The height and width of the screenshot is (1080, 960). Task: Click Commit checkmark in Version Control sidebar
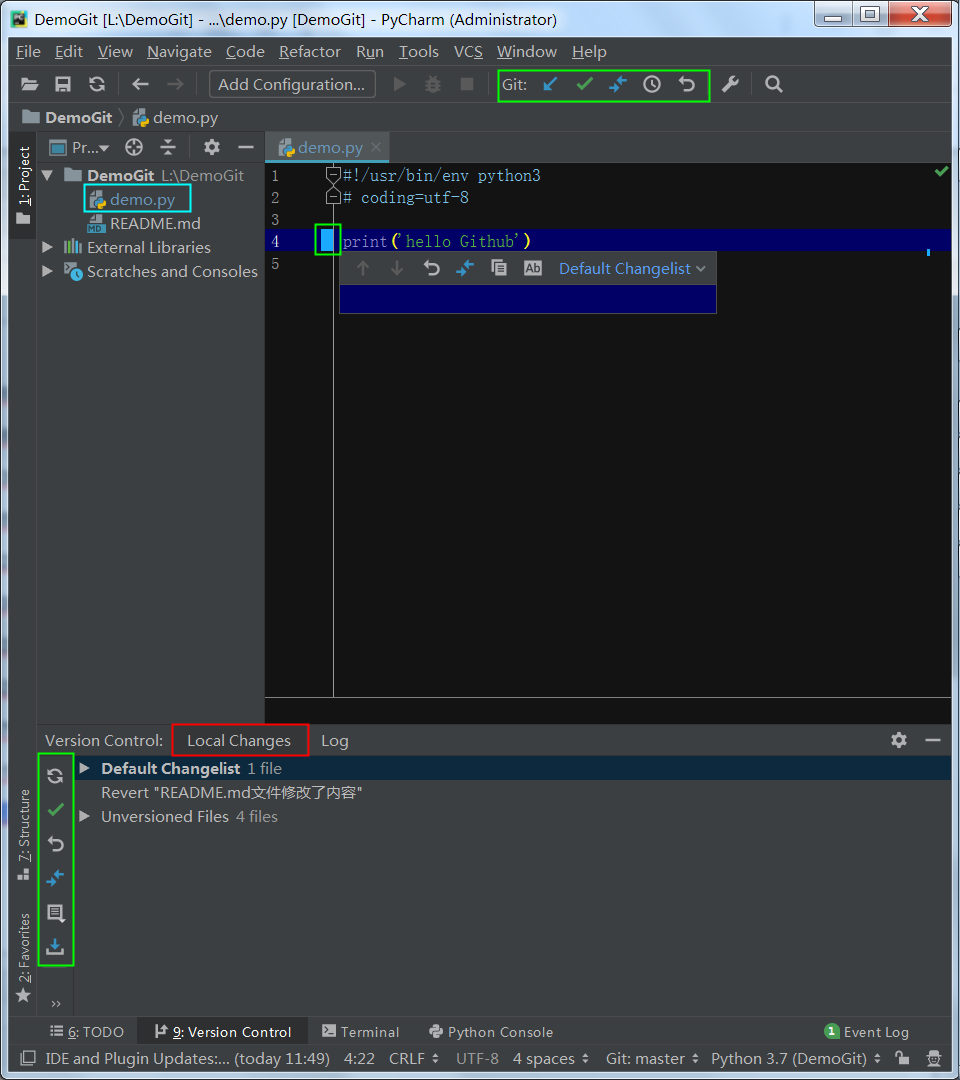(x=56, y=810)
